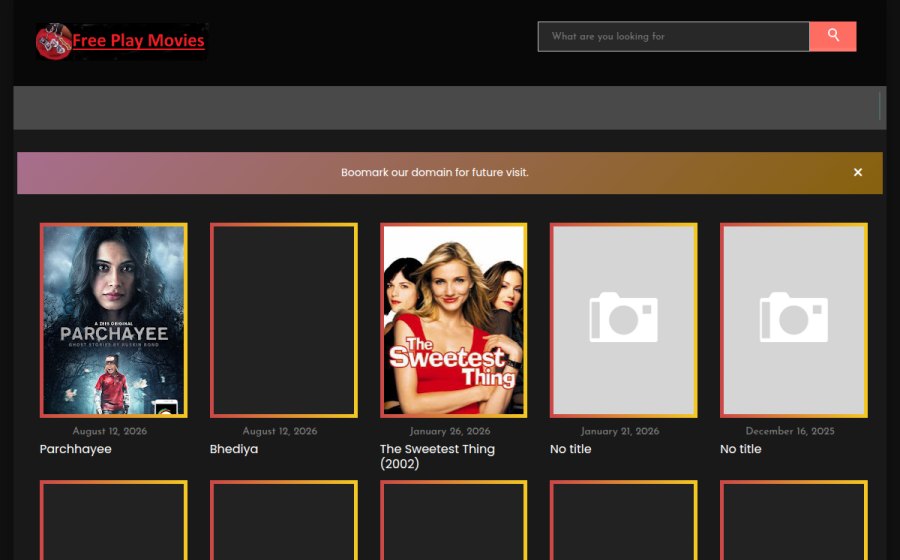Dismiss the bookmark domain banner
Viewport: 900px width, 560px height.
pos(858,172)
